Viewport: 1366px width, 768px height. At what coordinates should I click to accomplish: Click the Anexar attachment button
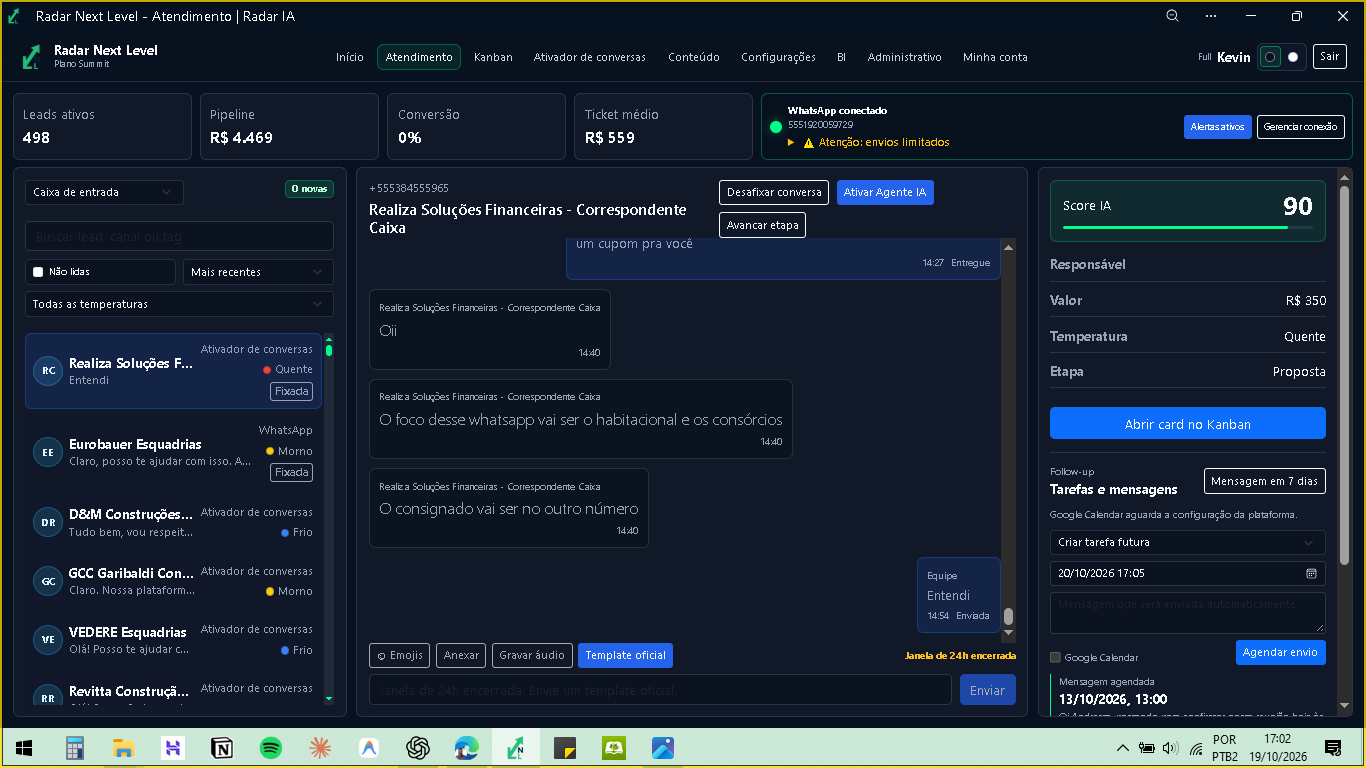[461, 655]
